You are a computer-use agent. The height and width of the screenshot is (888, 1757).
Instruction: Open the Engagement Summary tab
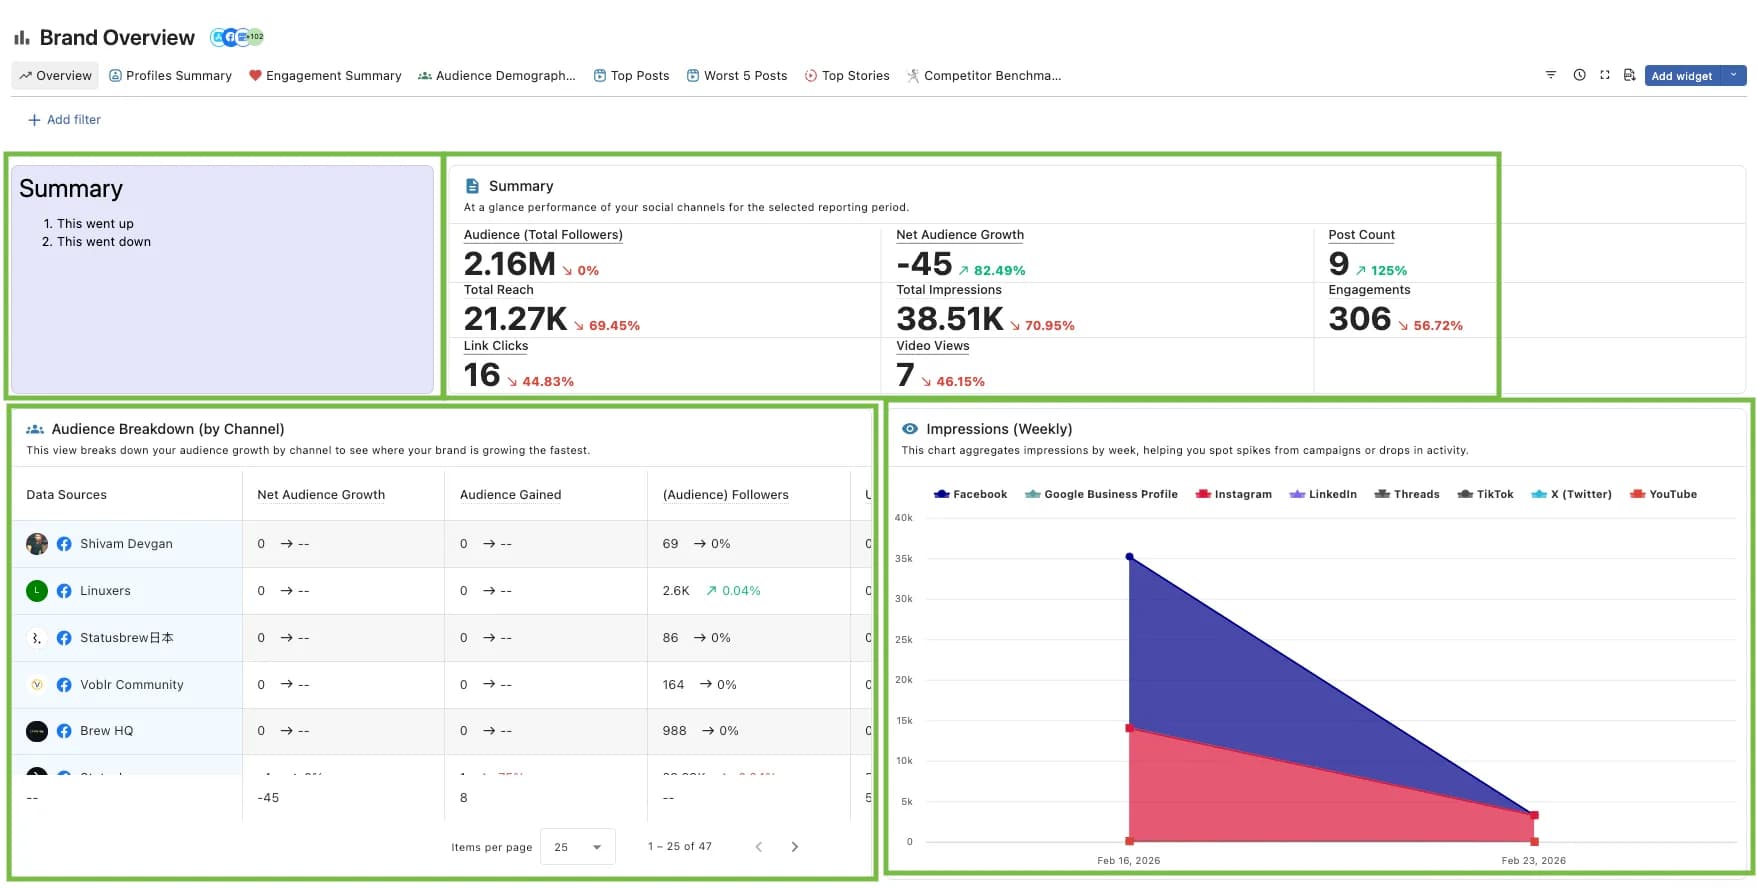(325, 76)
